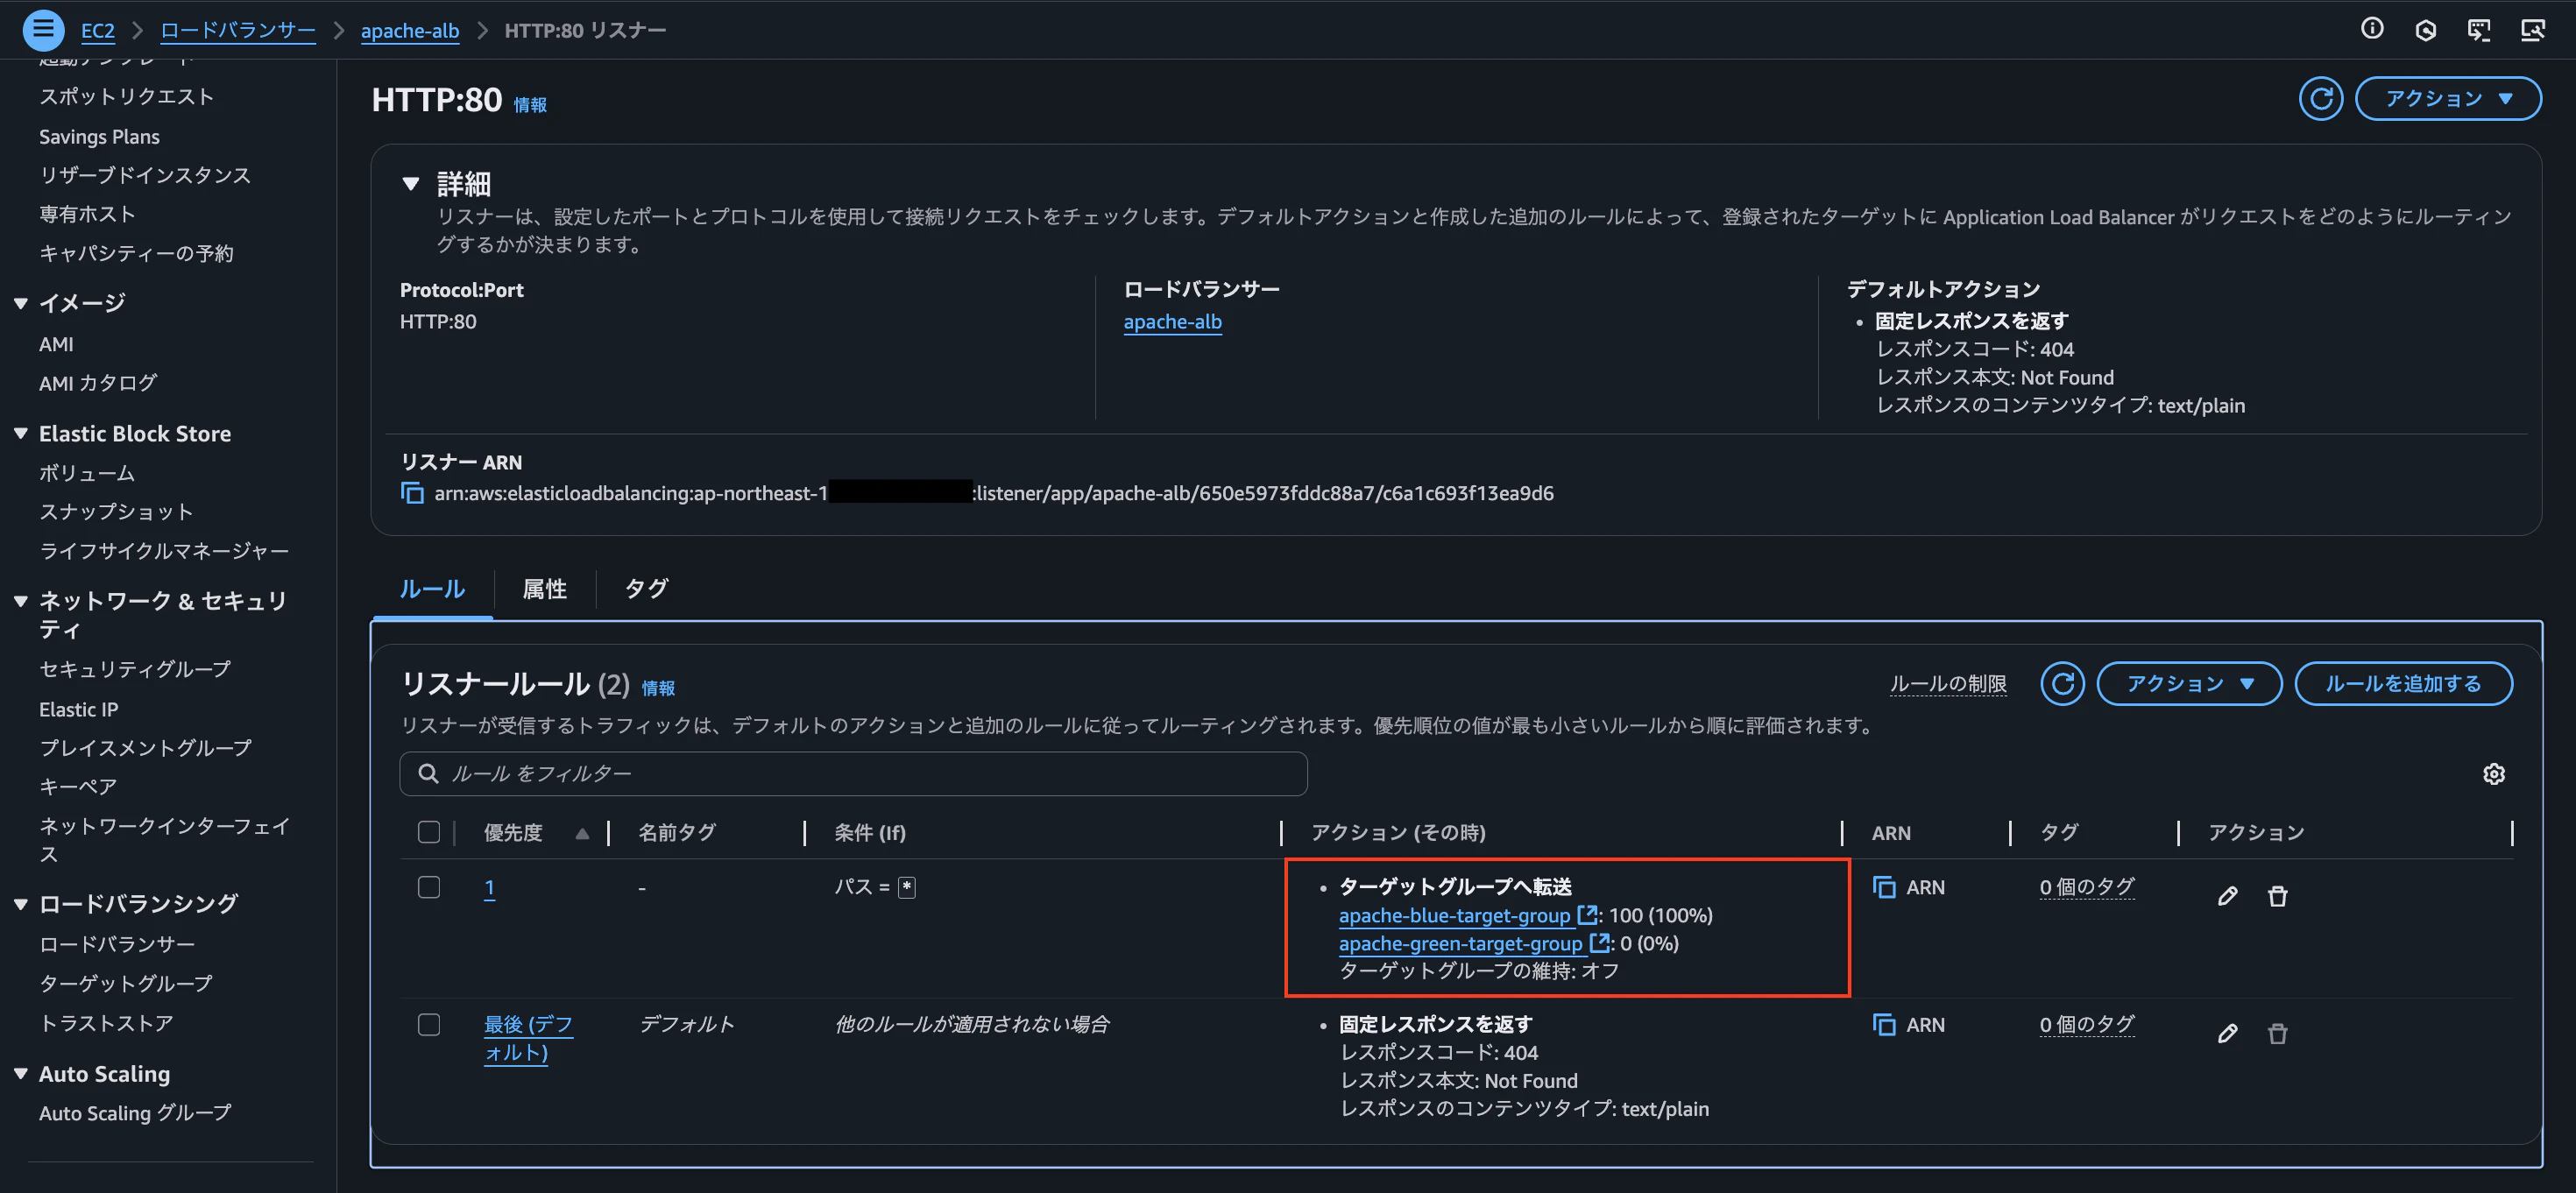Open ボリューム in sidebar
The image size is (2576, 1193).
point(86,473)
